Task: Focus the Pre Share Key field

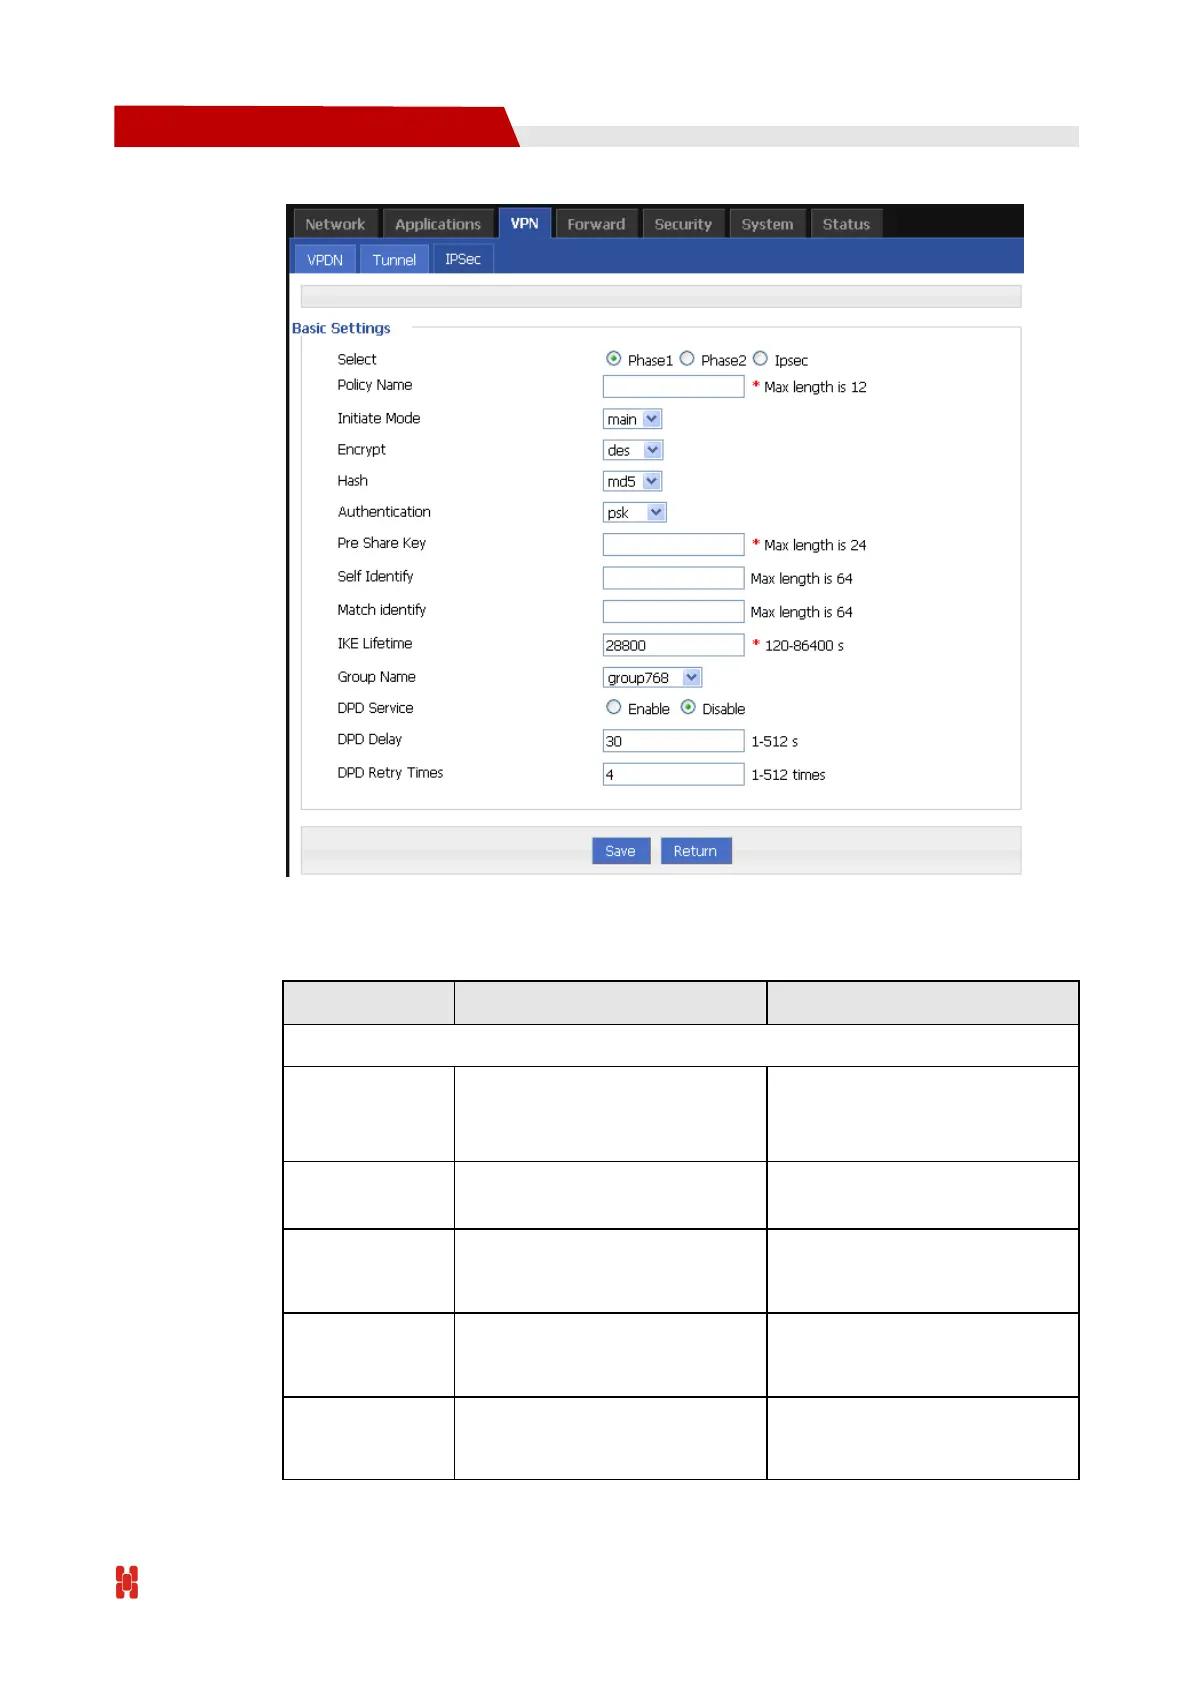Action: click(x=674, y=544)
